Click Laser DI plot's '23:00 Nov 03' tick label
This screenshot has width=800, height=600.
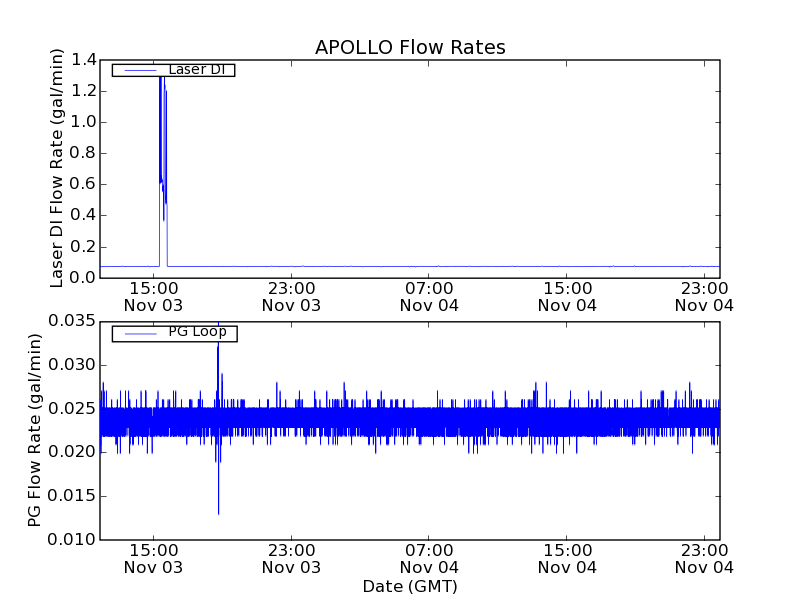point(291,297)
